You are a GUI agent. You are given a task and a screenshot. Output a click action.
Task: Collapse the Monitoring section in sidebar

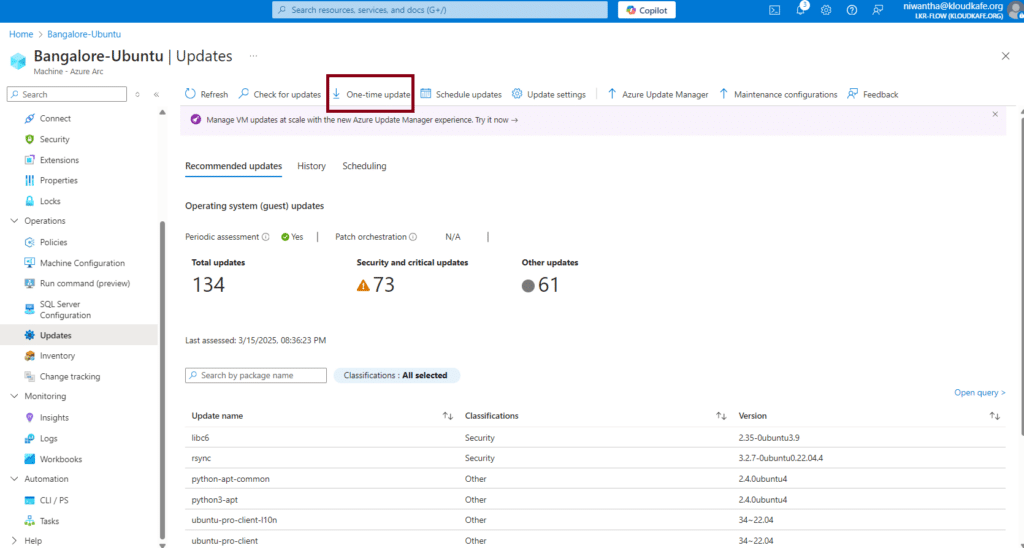pyautogui.click(x=14, y=396)
